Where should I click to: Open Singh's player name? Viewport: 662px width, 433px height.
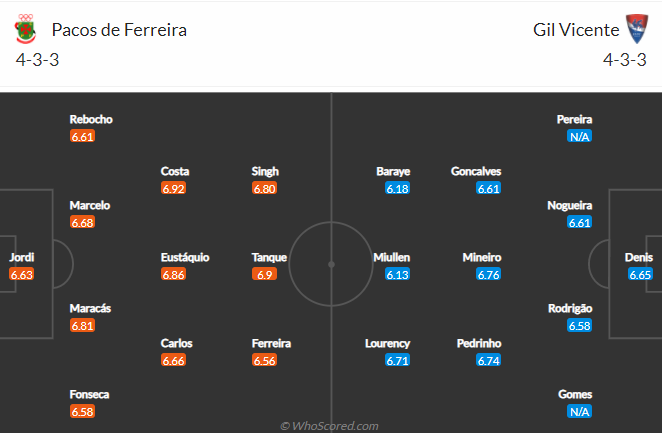[x=265, y=171]
